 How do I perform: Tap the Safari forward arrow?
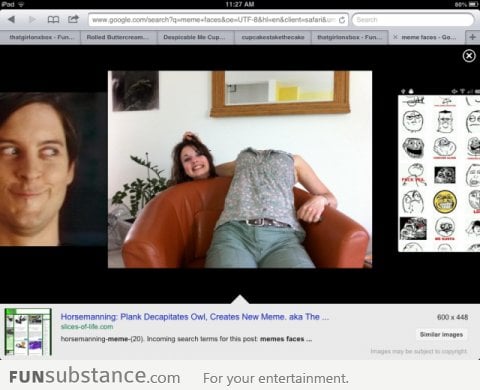pyautogui.click(x=32, y=20)
